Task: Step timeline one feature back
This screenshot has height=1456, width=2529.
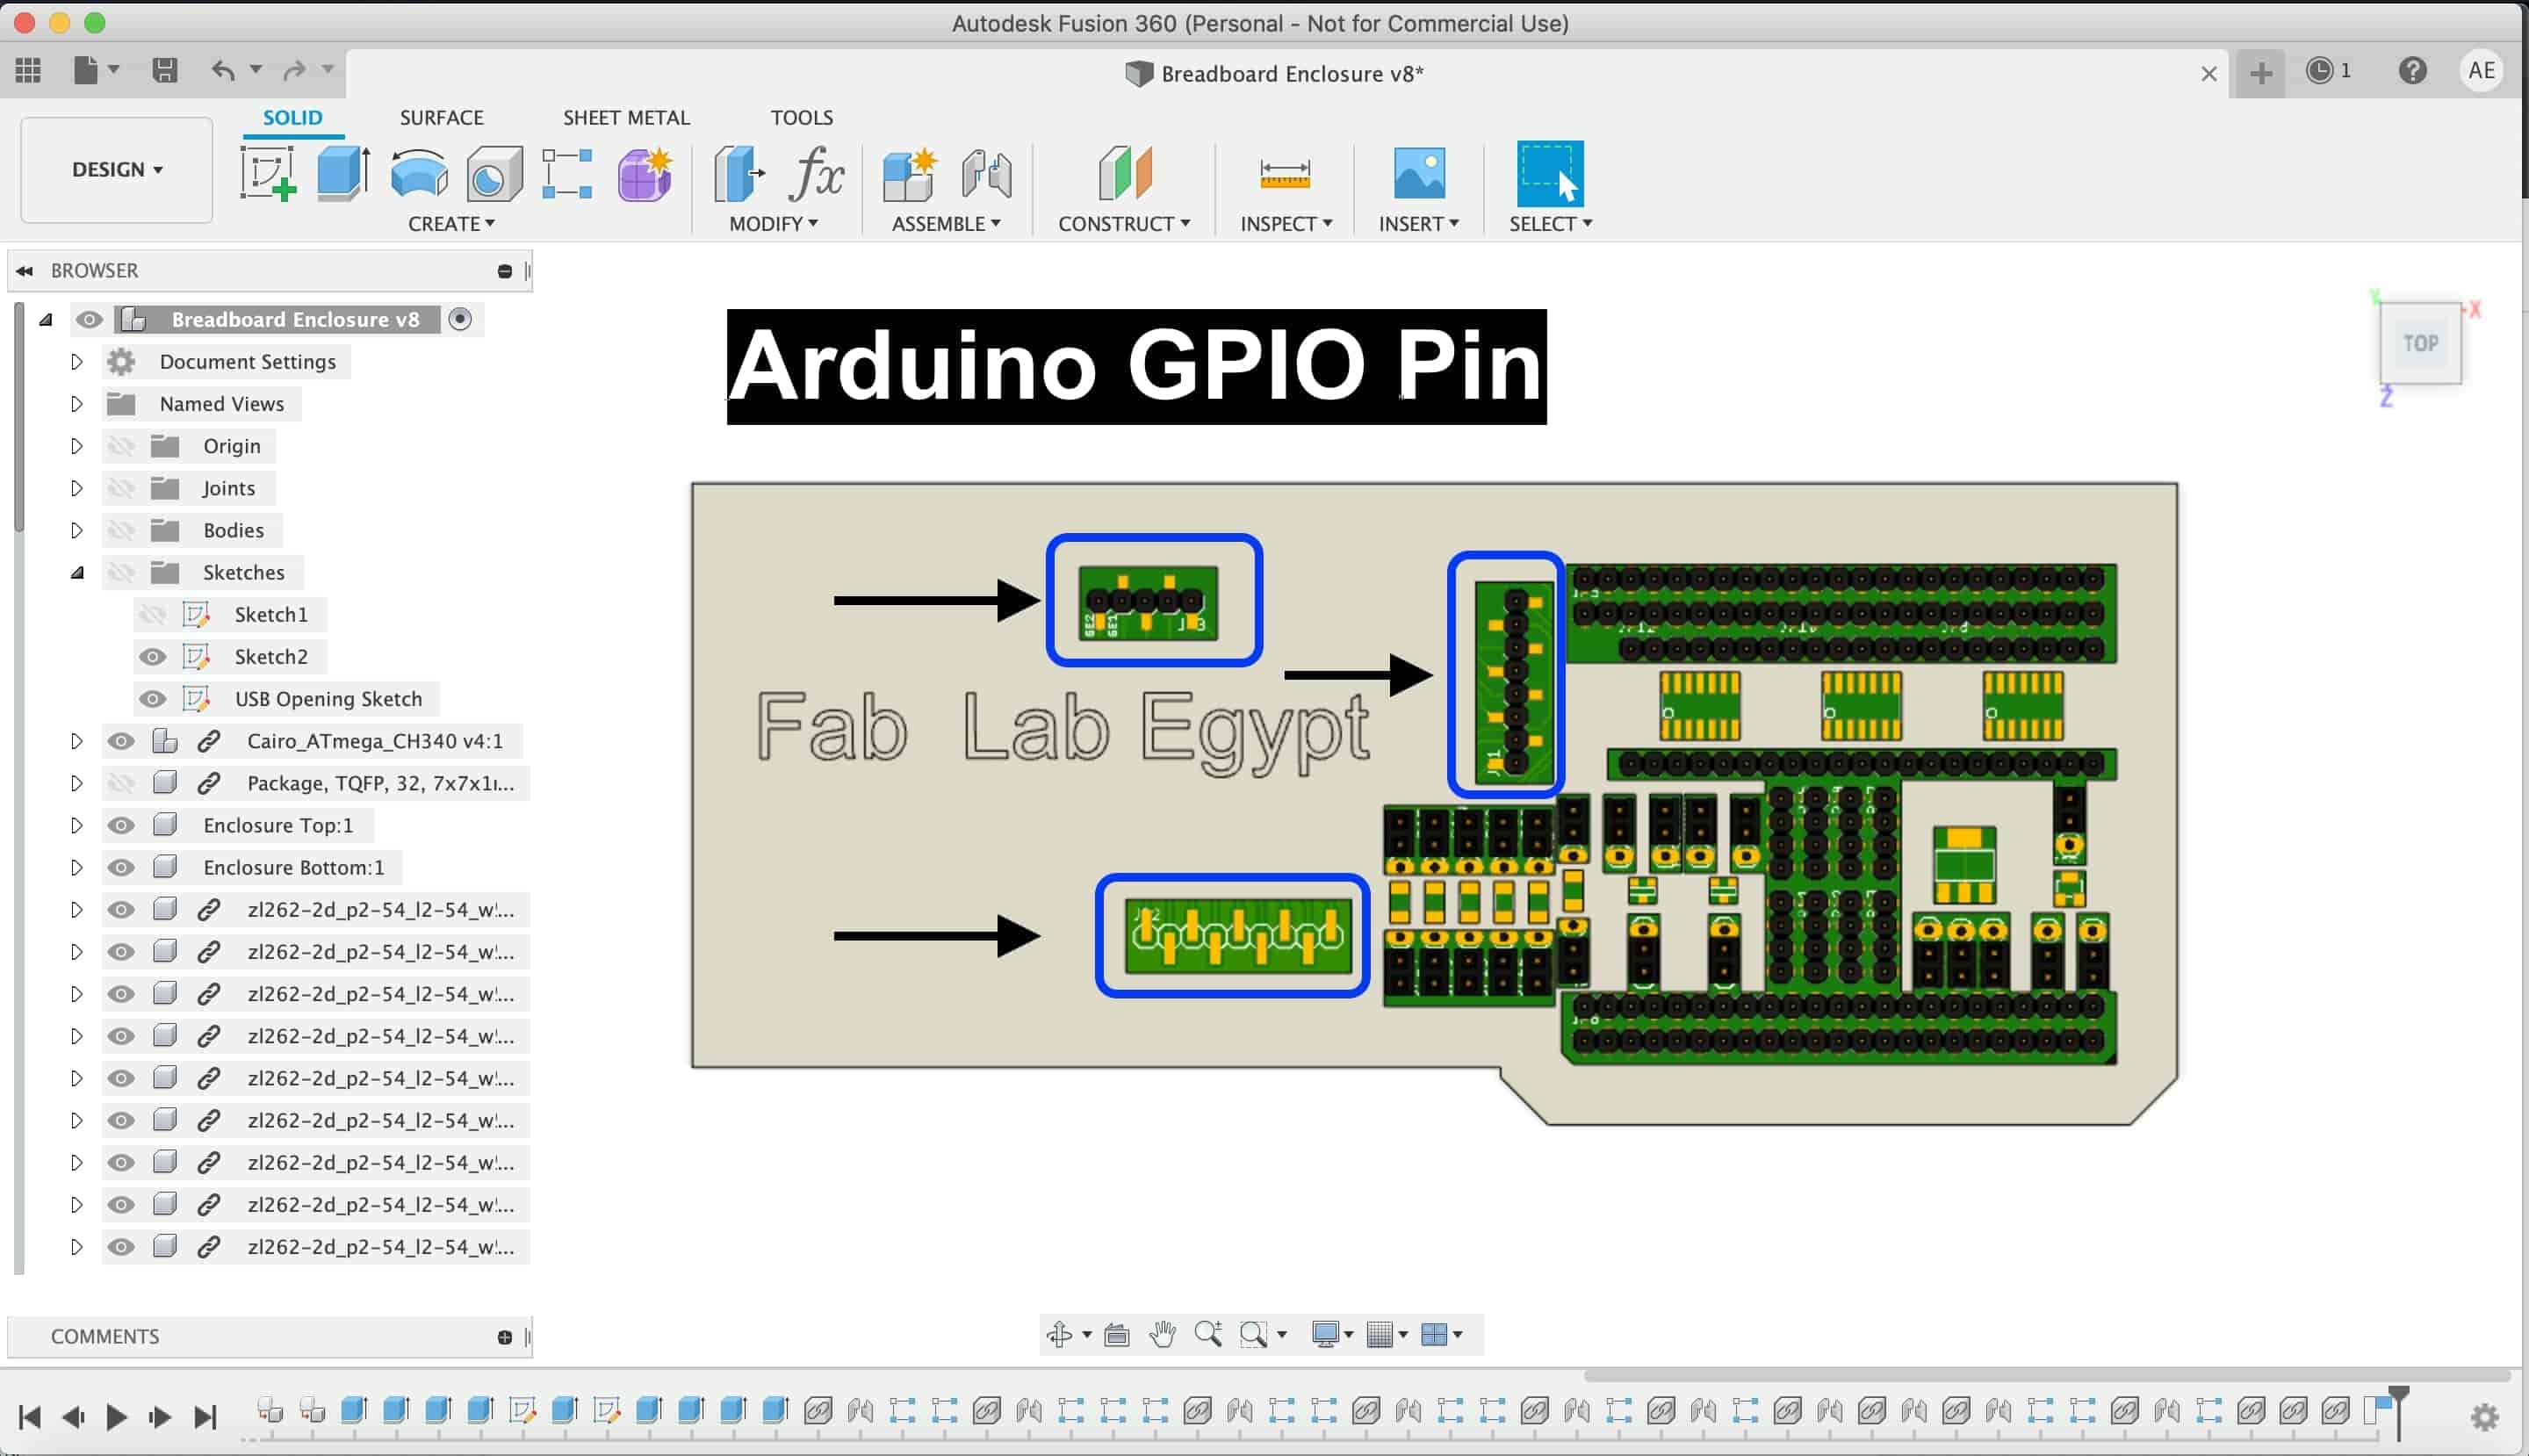Action: click(x=72, y=1417)
